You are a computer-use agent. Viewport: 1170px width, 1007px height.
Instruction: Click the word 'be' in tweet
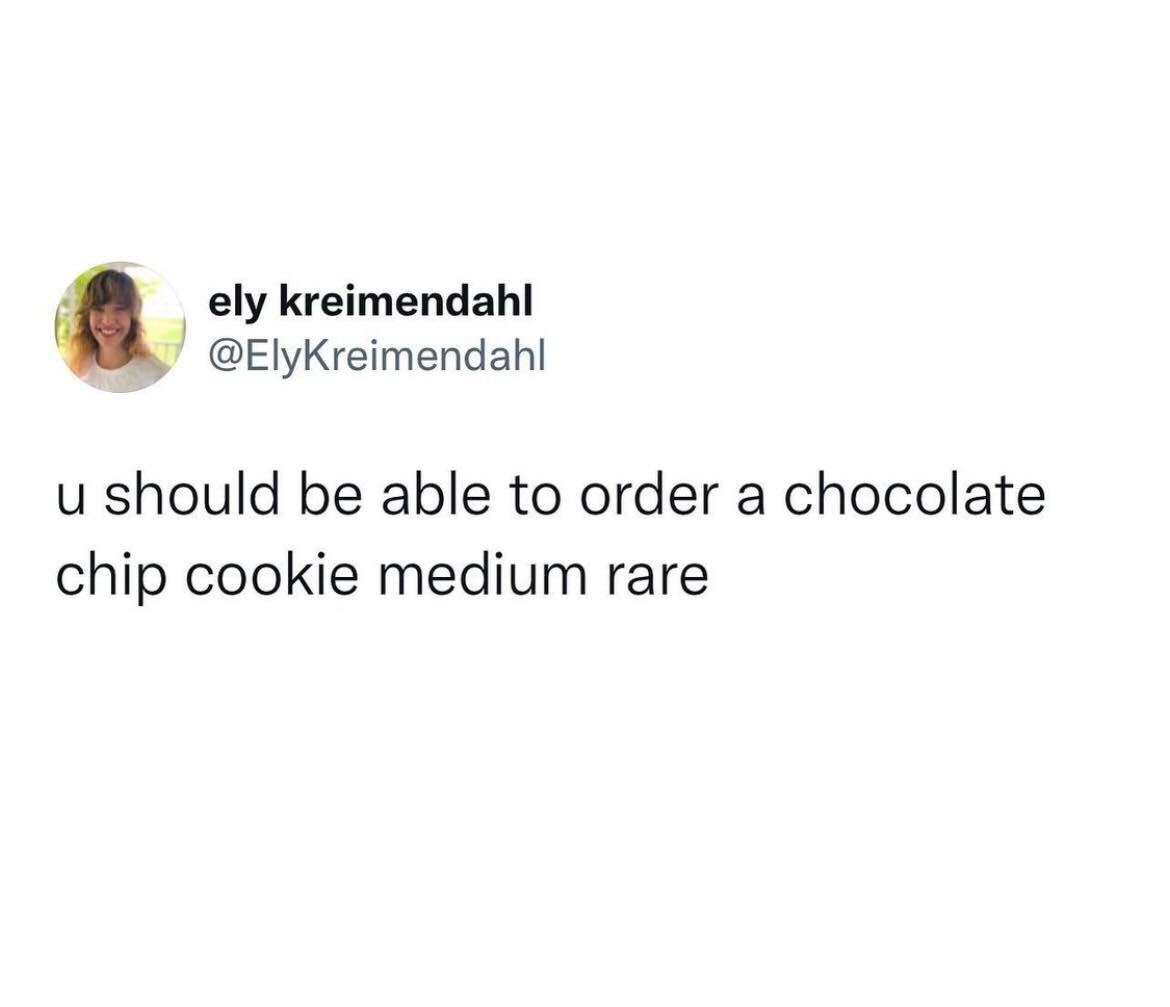(331, 495)
